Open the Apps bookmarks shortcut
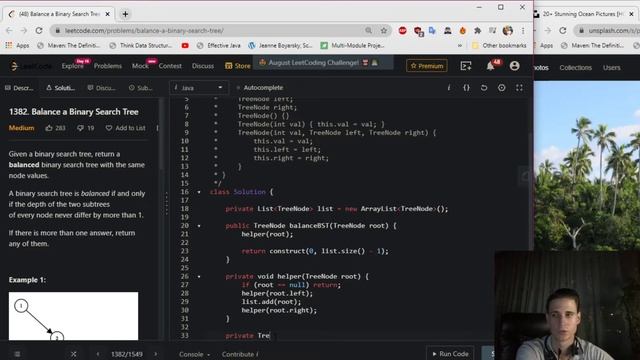This screenshot has height=360, width=640. tap(18, 45)
